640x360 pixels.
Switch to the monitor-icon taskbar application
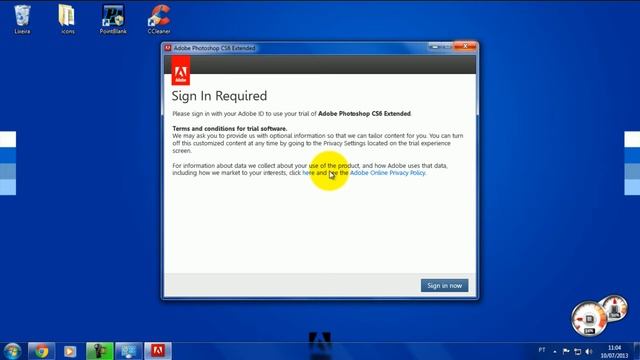click(x=129, y=351)
